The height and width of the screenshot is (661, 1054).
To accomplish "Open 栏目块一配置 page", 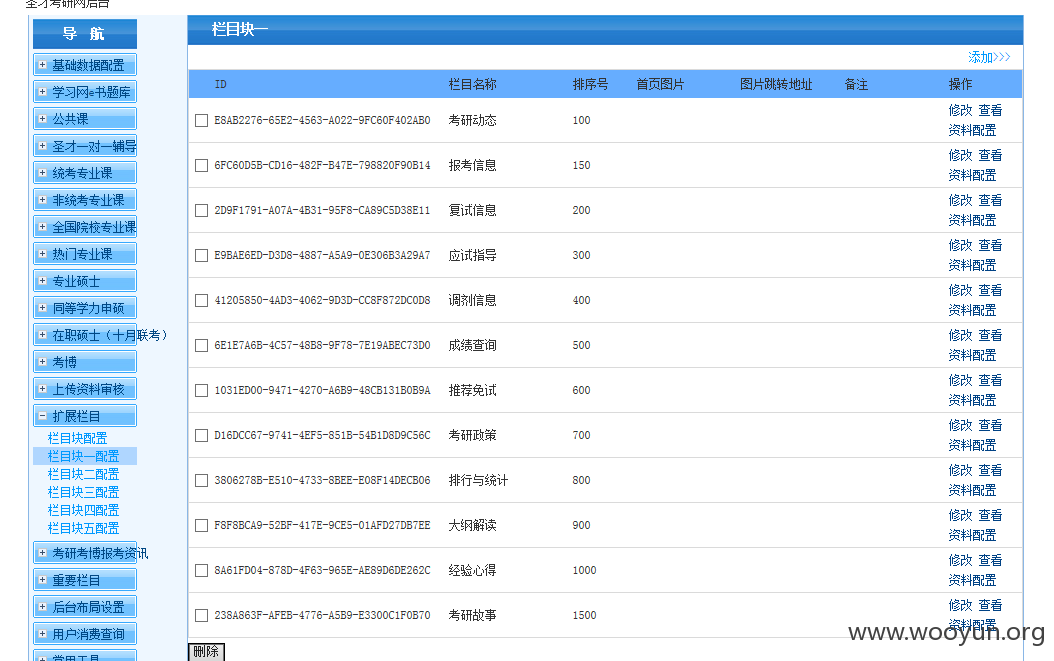I will [83, 456].
